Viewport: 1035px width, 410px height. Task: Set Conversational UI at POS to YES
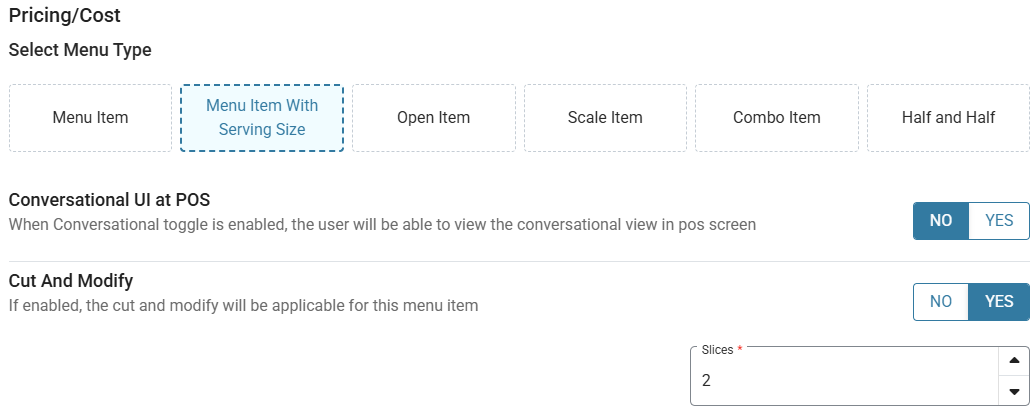pyautogui.click(x=999, y=221)
